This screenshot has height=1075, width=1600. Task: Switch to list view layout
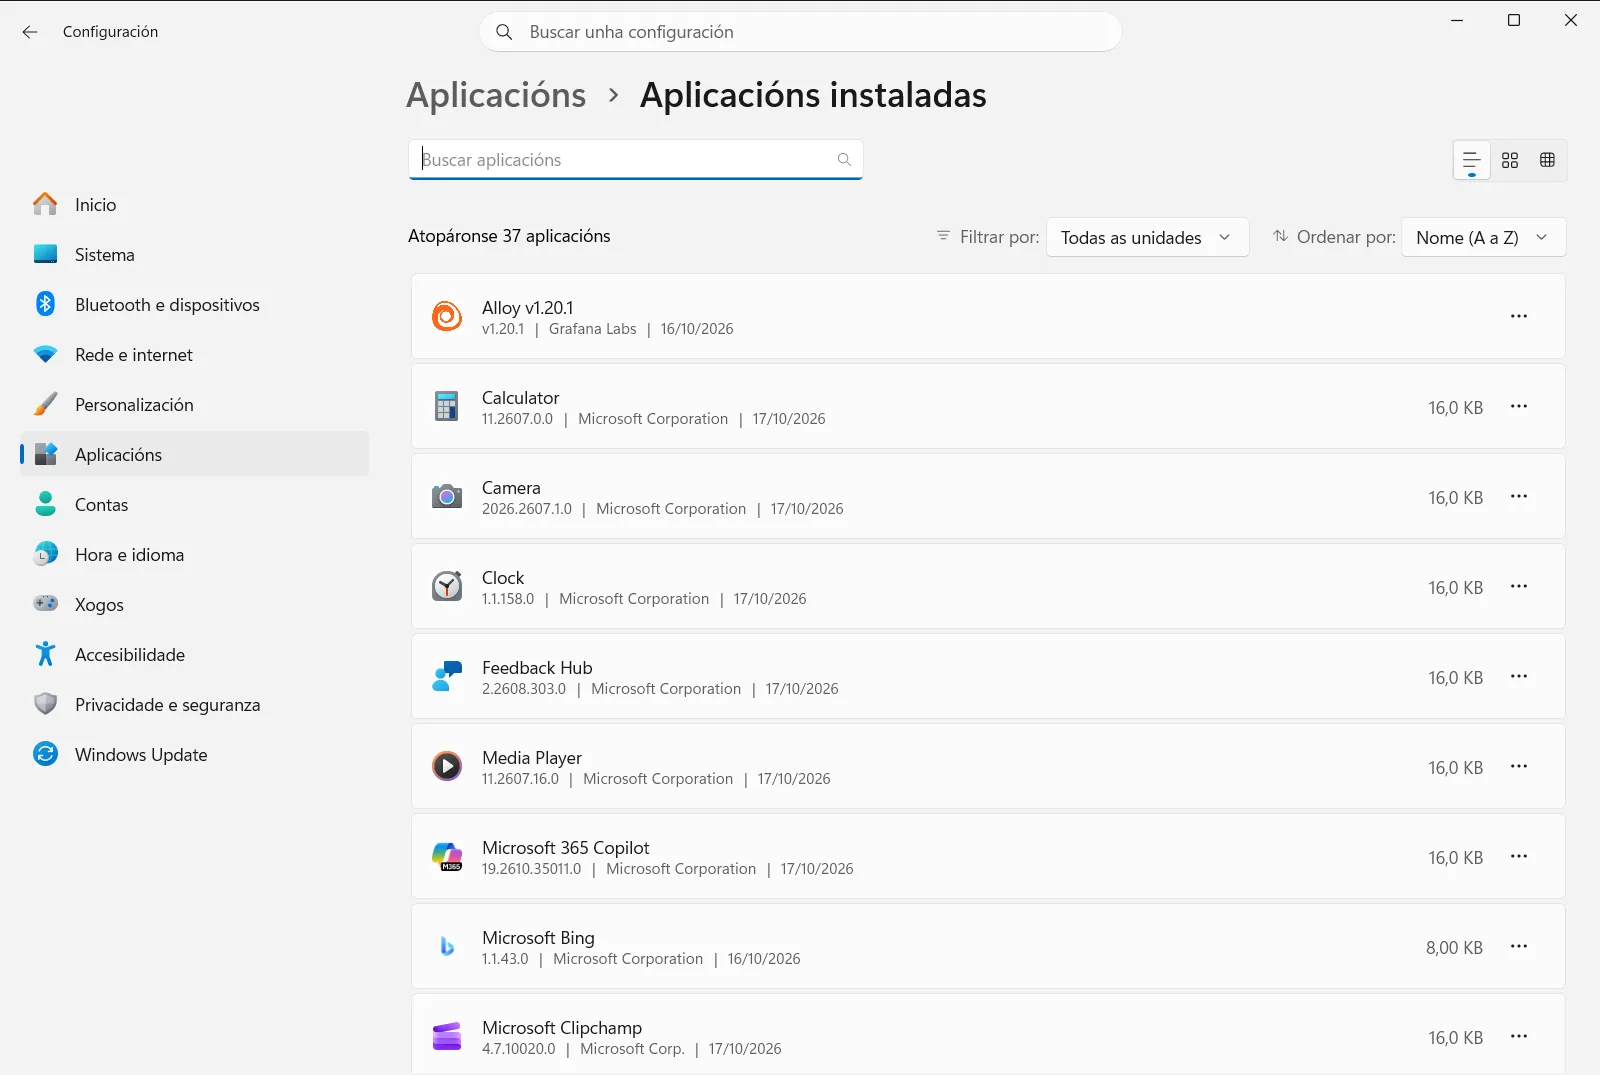(x=1472, y=160)
